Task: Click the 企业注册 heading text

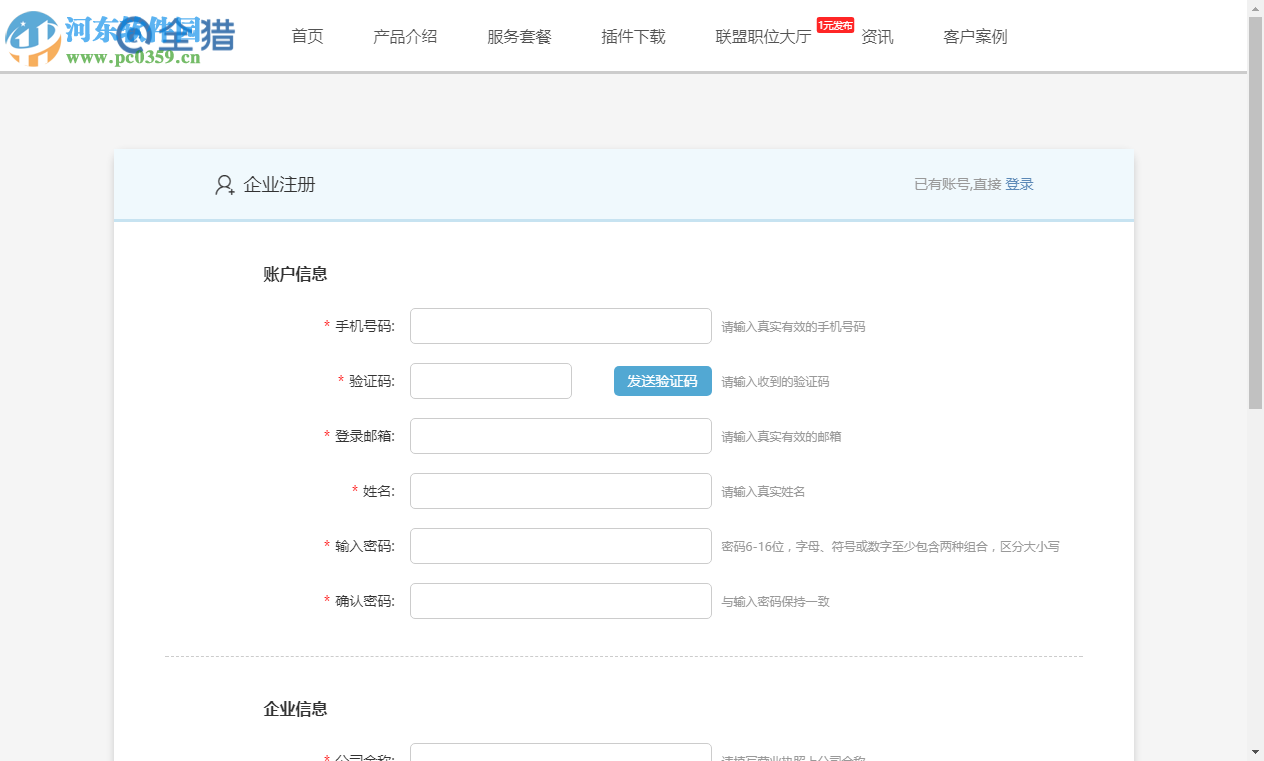Action: [279, 185]
